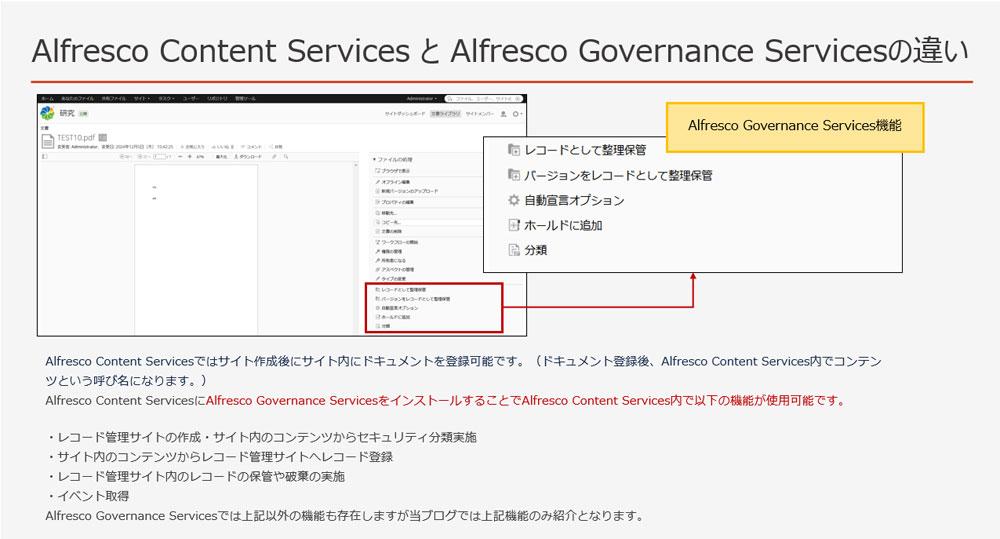Select ワークフローの開始 action
This screenshot has height=539, width=1000.
click(x=397, y=242)
